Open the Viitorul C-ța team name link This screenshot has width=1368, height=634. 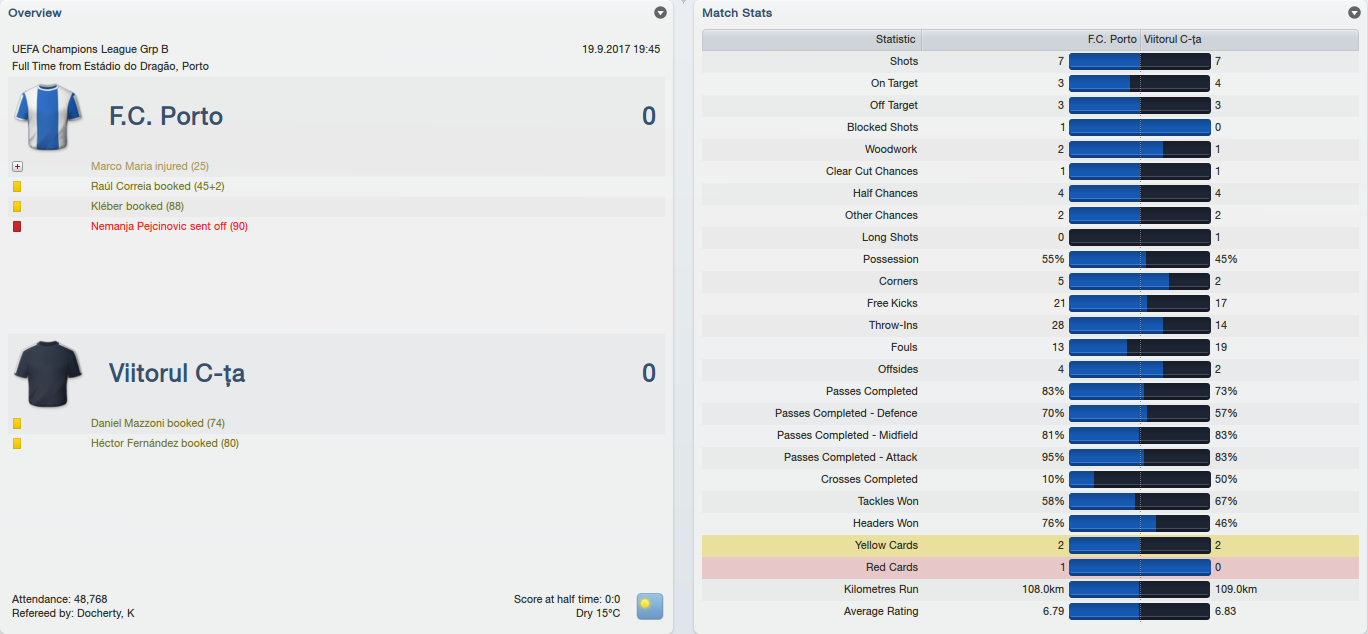177,374
